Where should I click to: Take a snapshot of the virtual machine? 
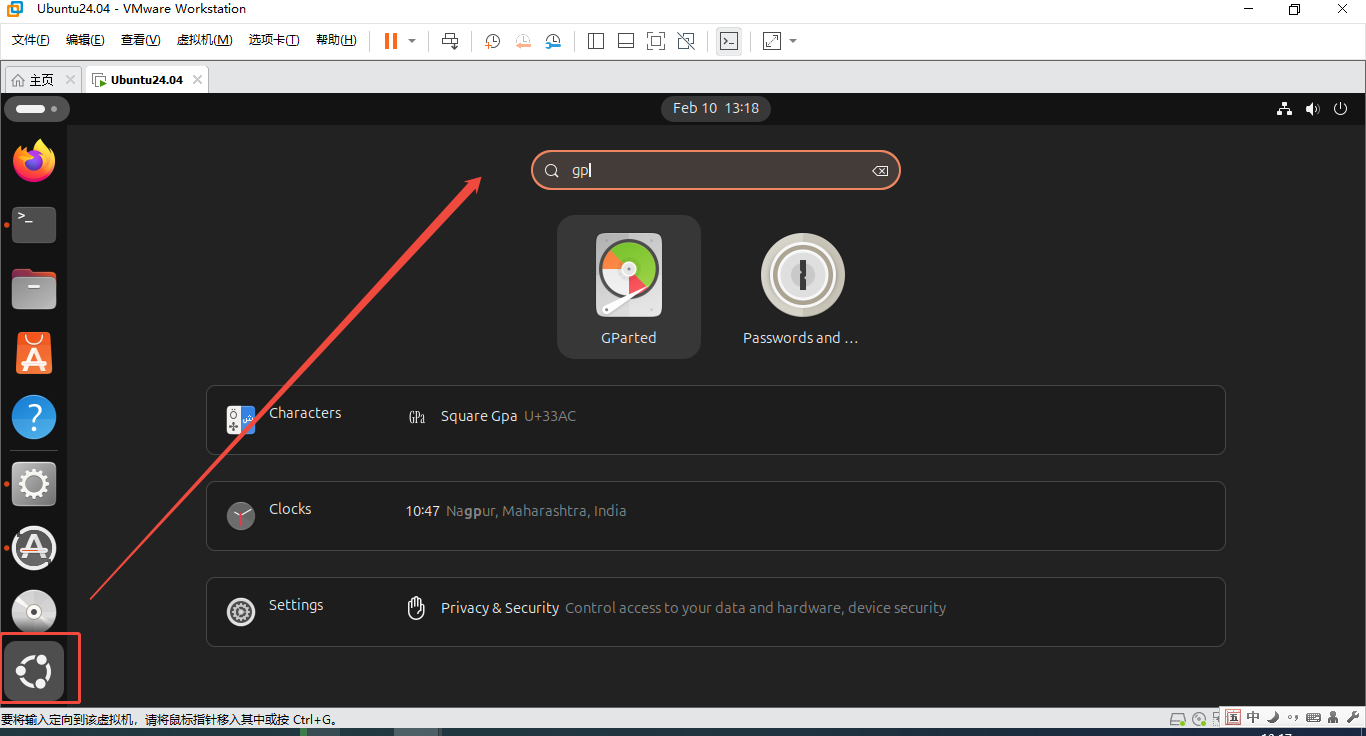[493, 41]
